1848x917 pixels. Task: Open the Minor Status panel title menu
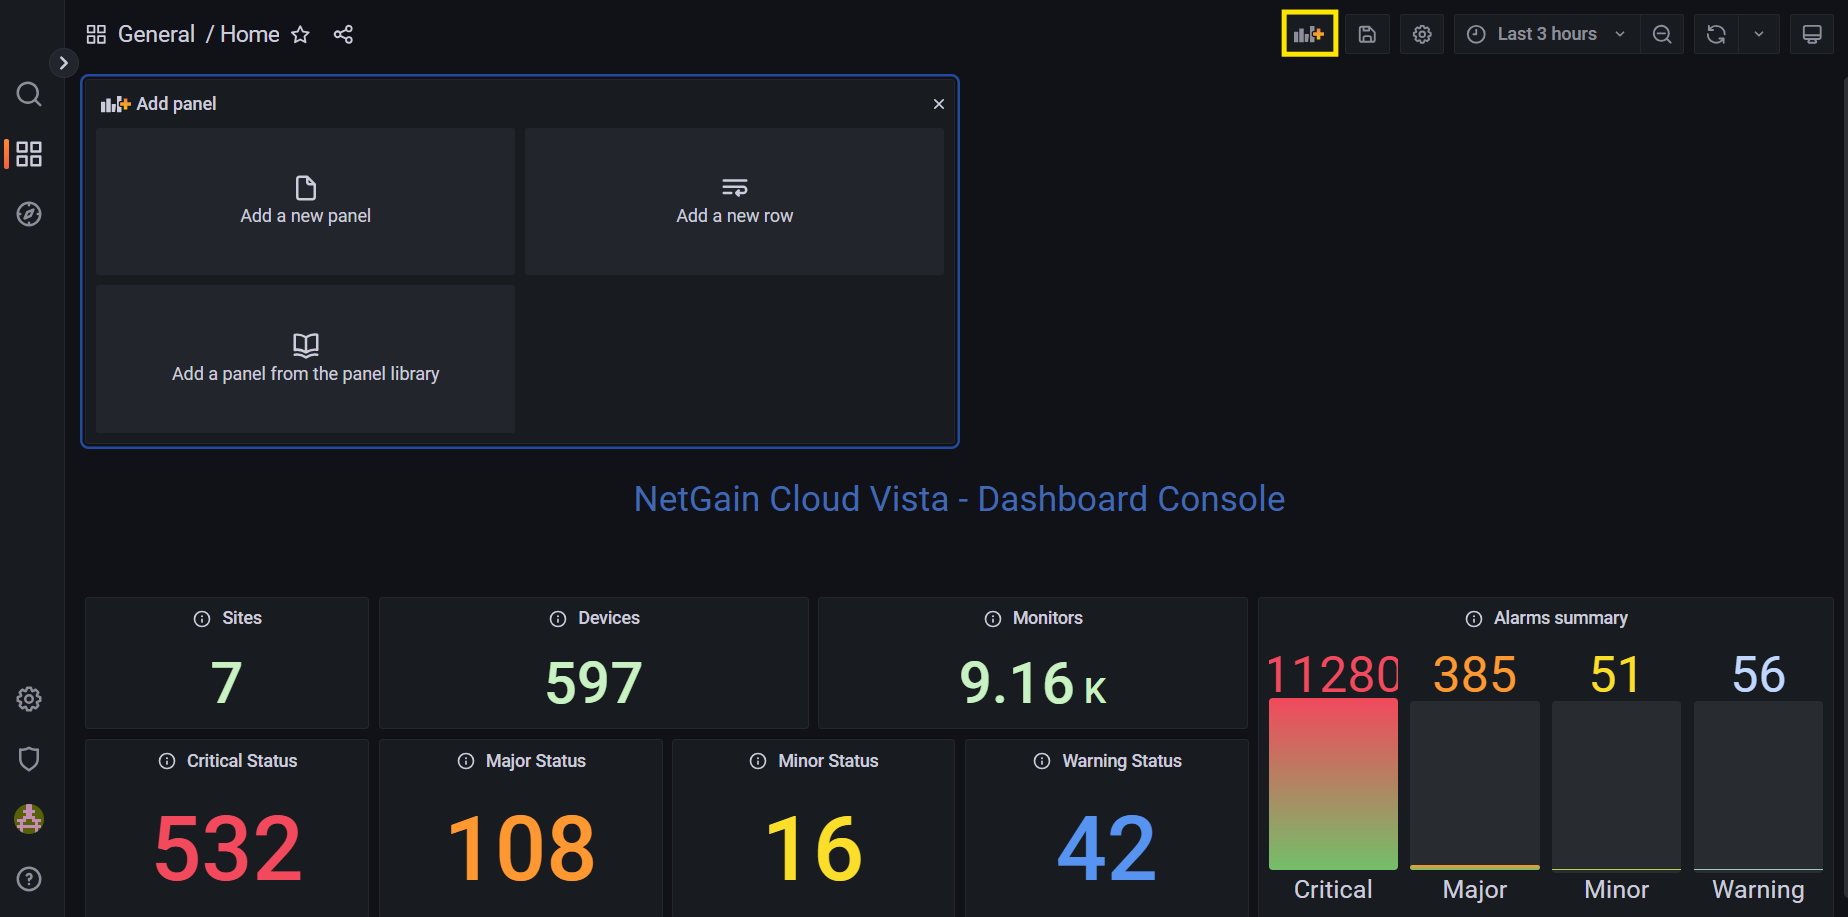click(x=829, y=761)
